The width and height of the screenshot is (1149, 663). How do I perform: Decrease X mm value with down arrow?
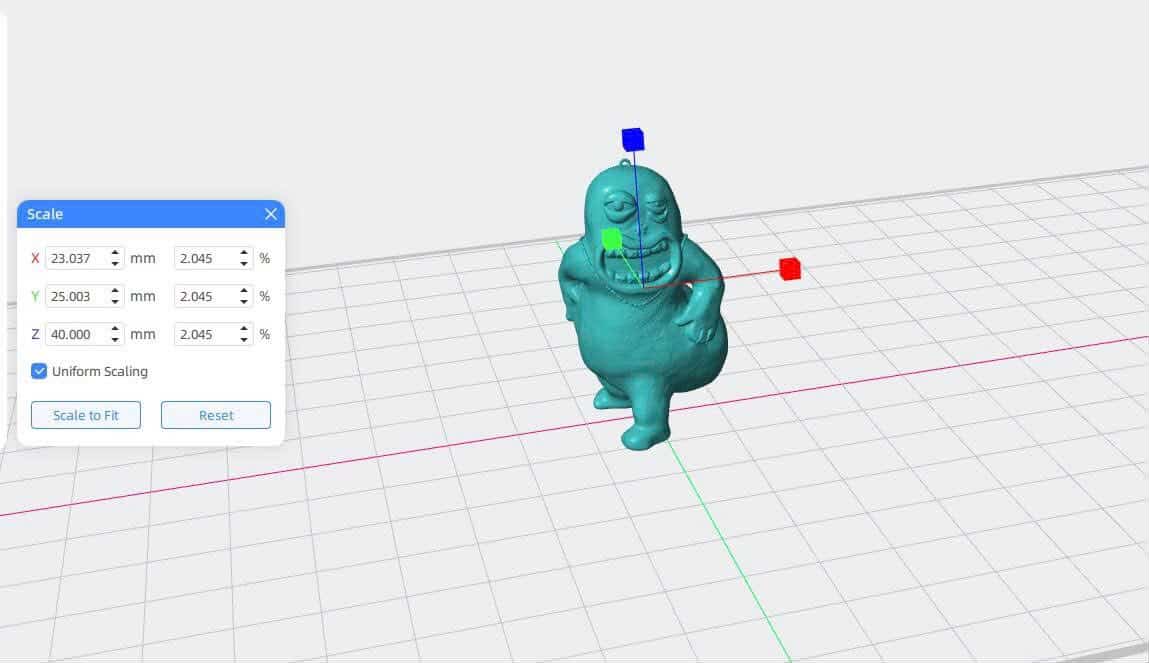(115, 263)
